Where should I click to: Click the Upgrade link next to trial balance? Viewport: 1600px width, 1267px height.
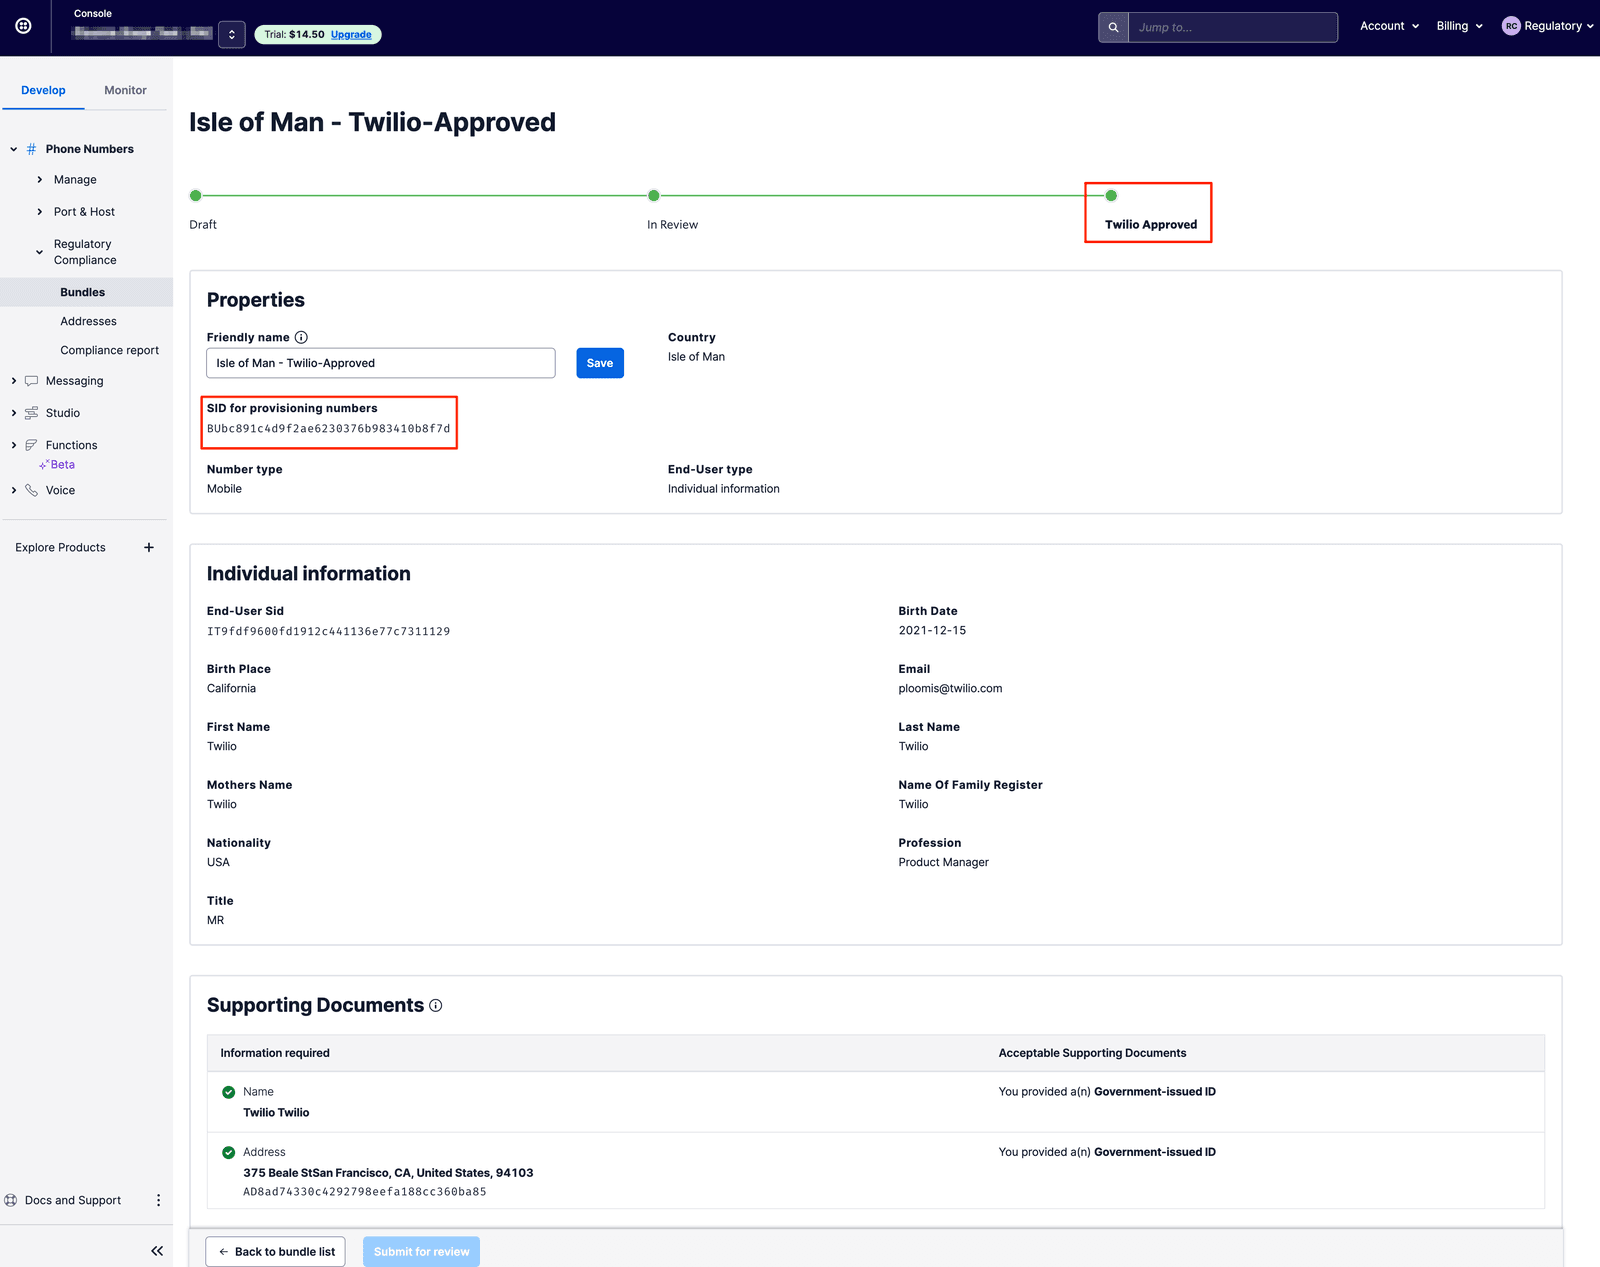click(x=350, y=34)
